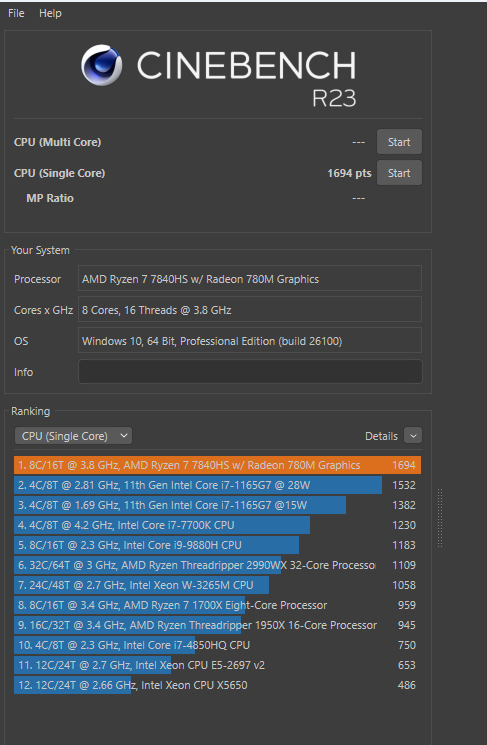Click the 1694 pts single core score
487x745 pixels.
click(x=349, y=173)
